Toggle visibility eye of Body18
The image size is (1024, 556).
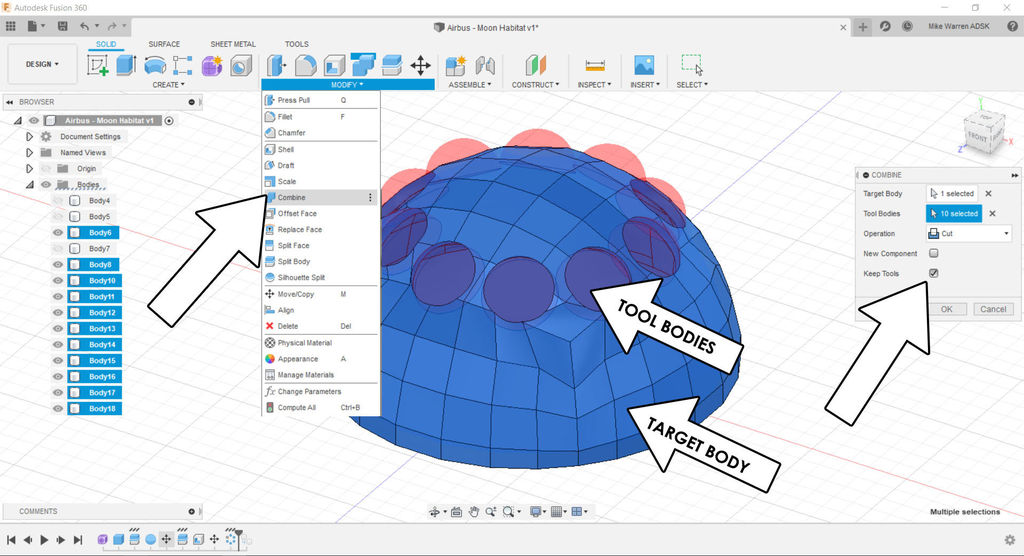[58, 408]
